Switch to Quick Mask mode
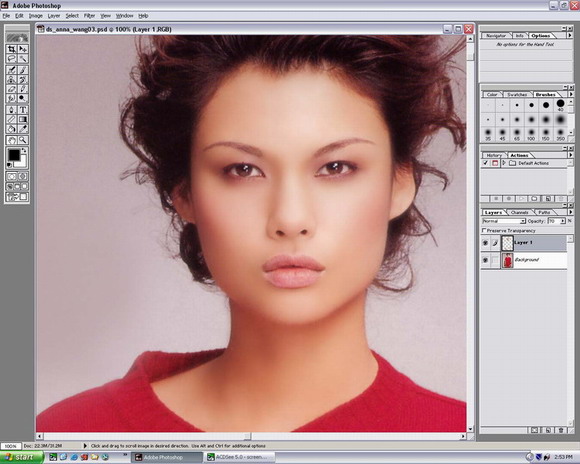 coord(23,176)
